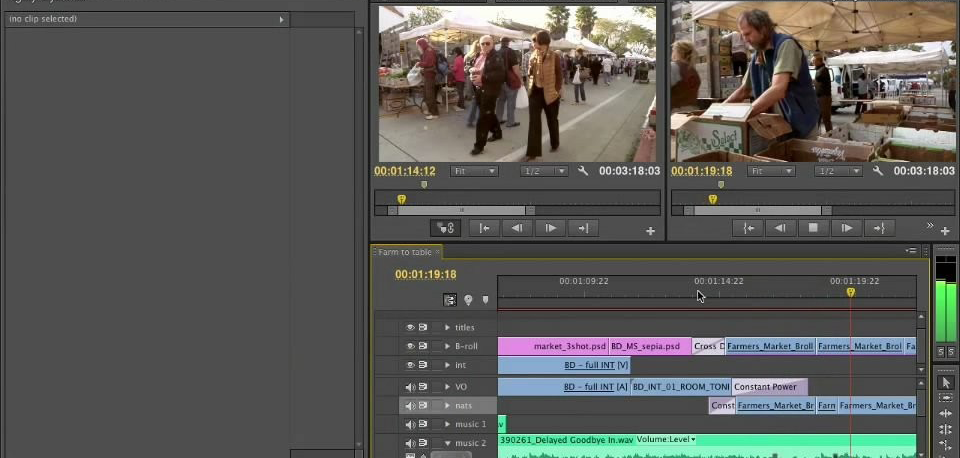Open source monitor wrench settings

tap(584, 171)
